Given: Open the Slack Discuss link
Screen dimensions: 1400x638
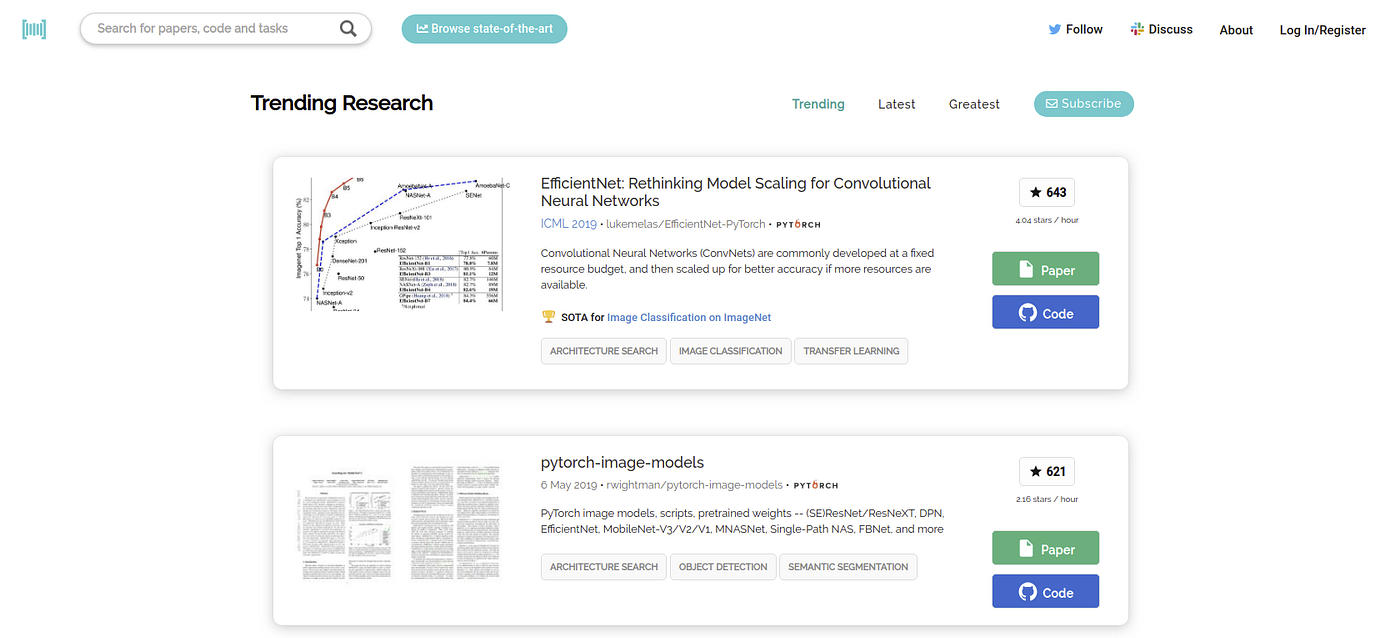Looking at the screenshot, I should 1161,29.
